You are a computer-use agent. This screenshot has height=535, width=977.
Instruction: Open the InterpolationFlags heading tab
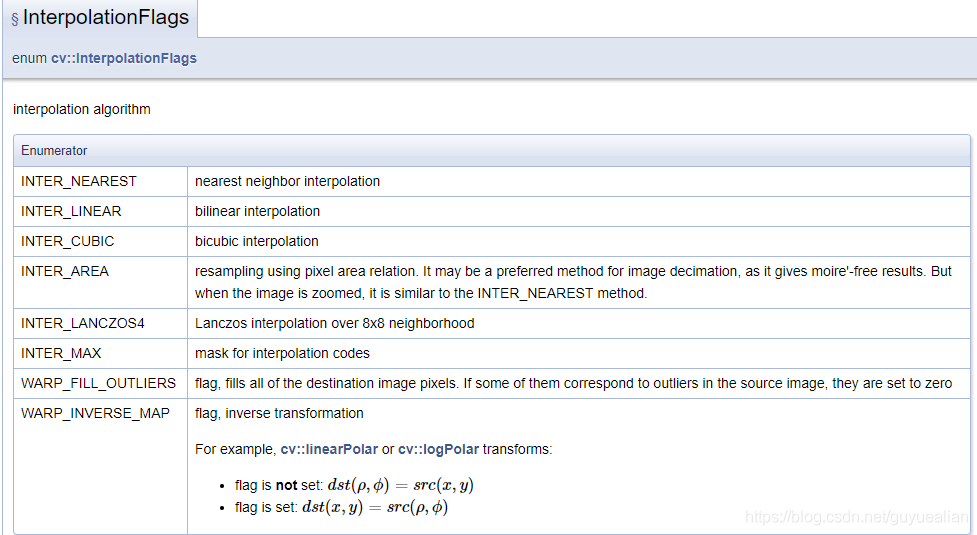tap(105, 18)
